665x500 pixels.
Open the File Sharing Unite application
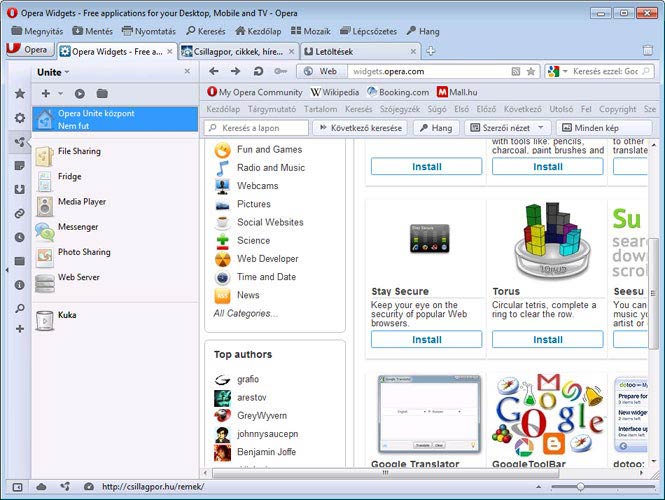[115, 156]
